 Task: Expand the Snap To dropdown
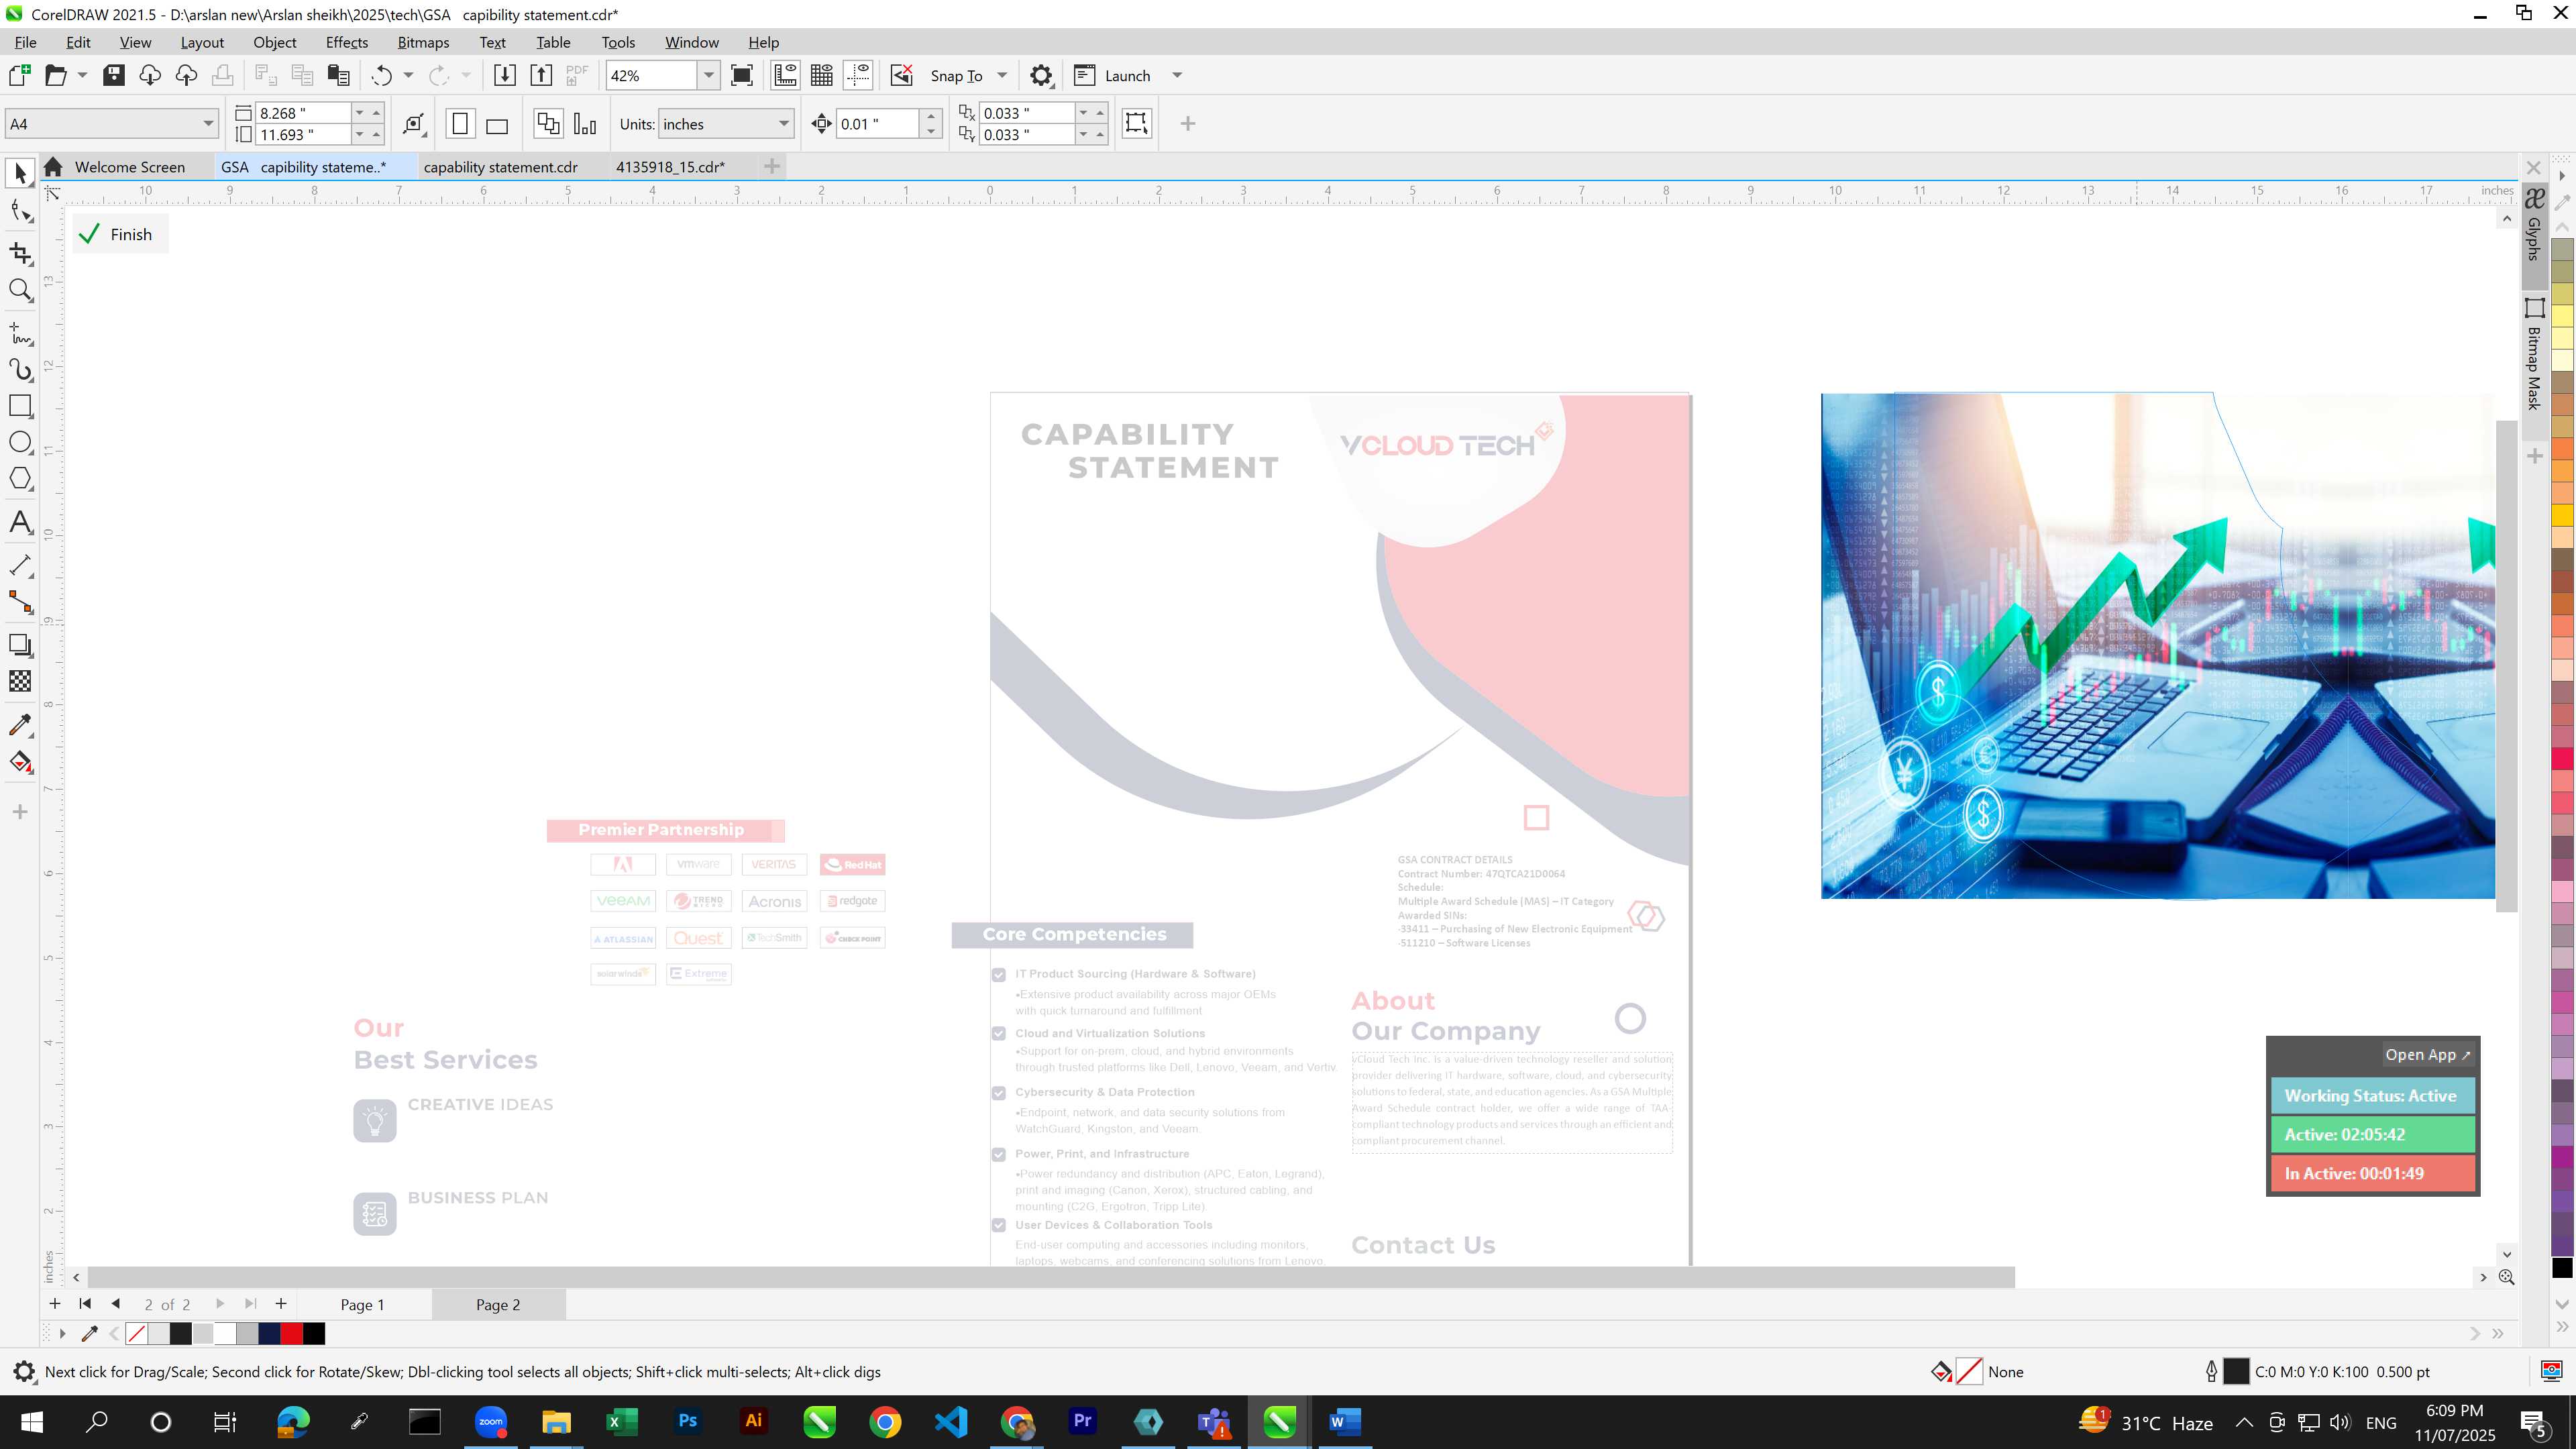1002,75
